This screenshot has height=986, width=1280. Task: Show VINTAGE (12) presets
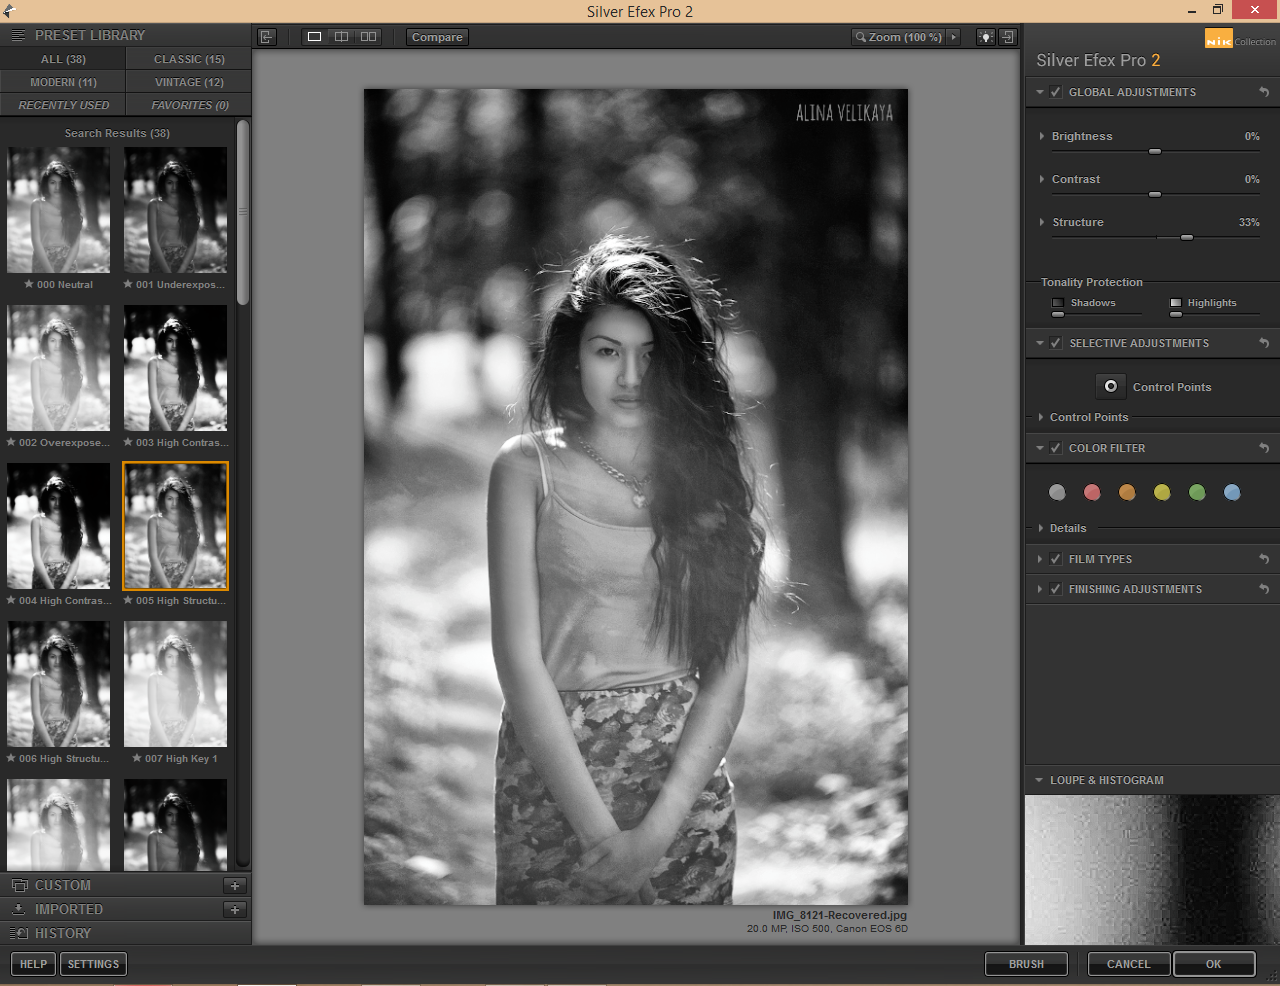189,82
